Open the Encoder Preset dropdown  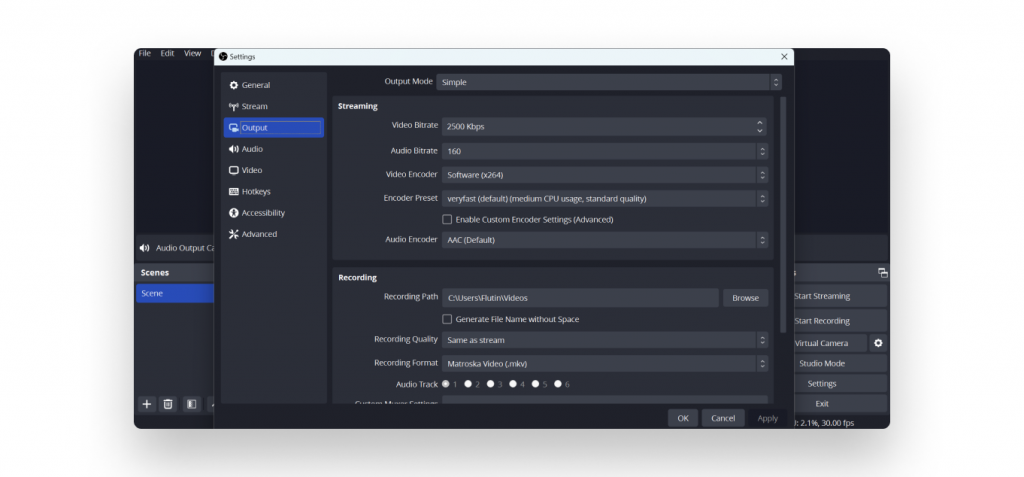tap(605, 199)
